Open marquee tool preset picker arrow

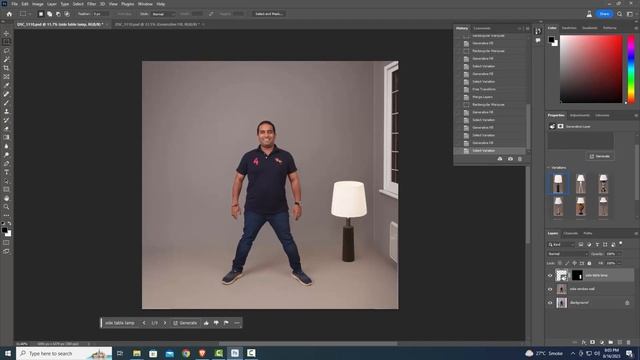coord(29,14)
